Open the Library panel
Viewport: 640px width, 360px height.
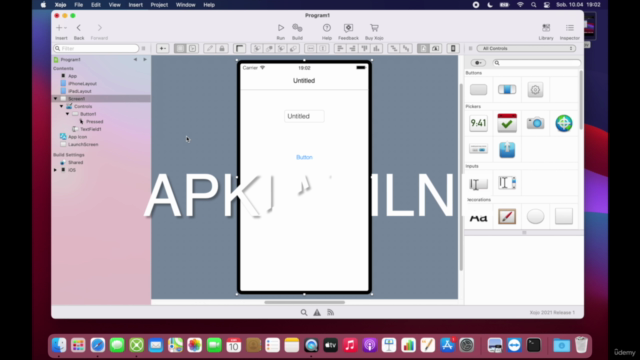pyautogui.click(x=546, y=28)
